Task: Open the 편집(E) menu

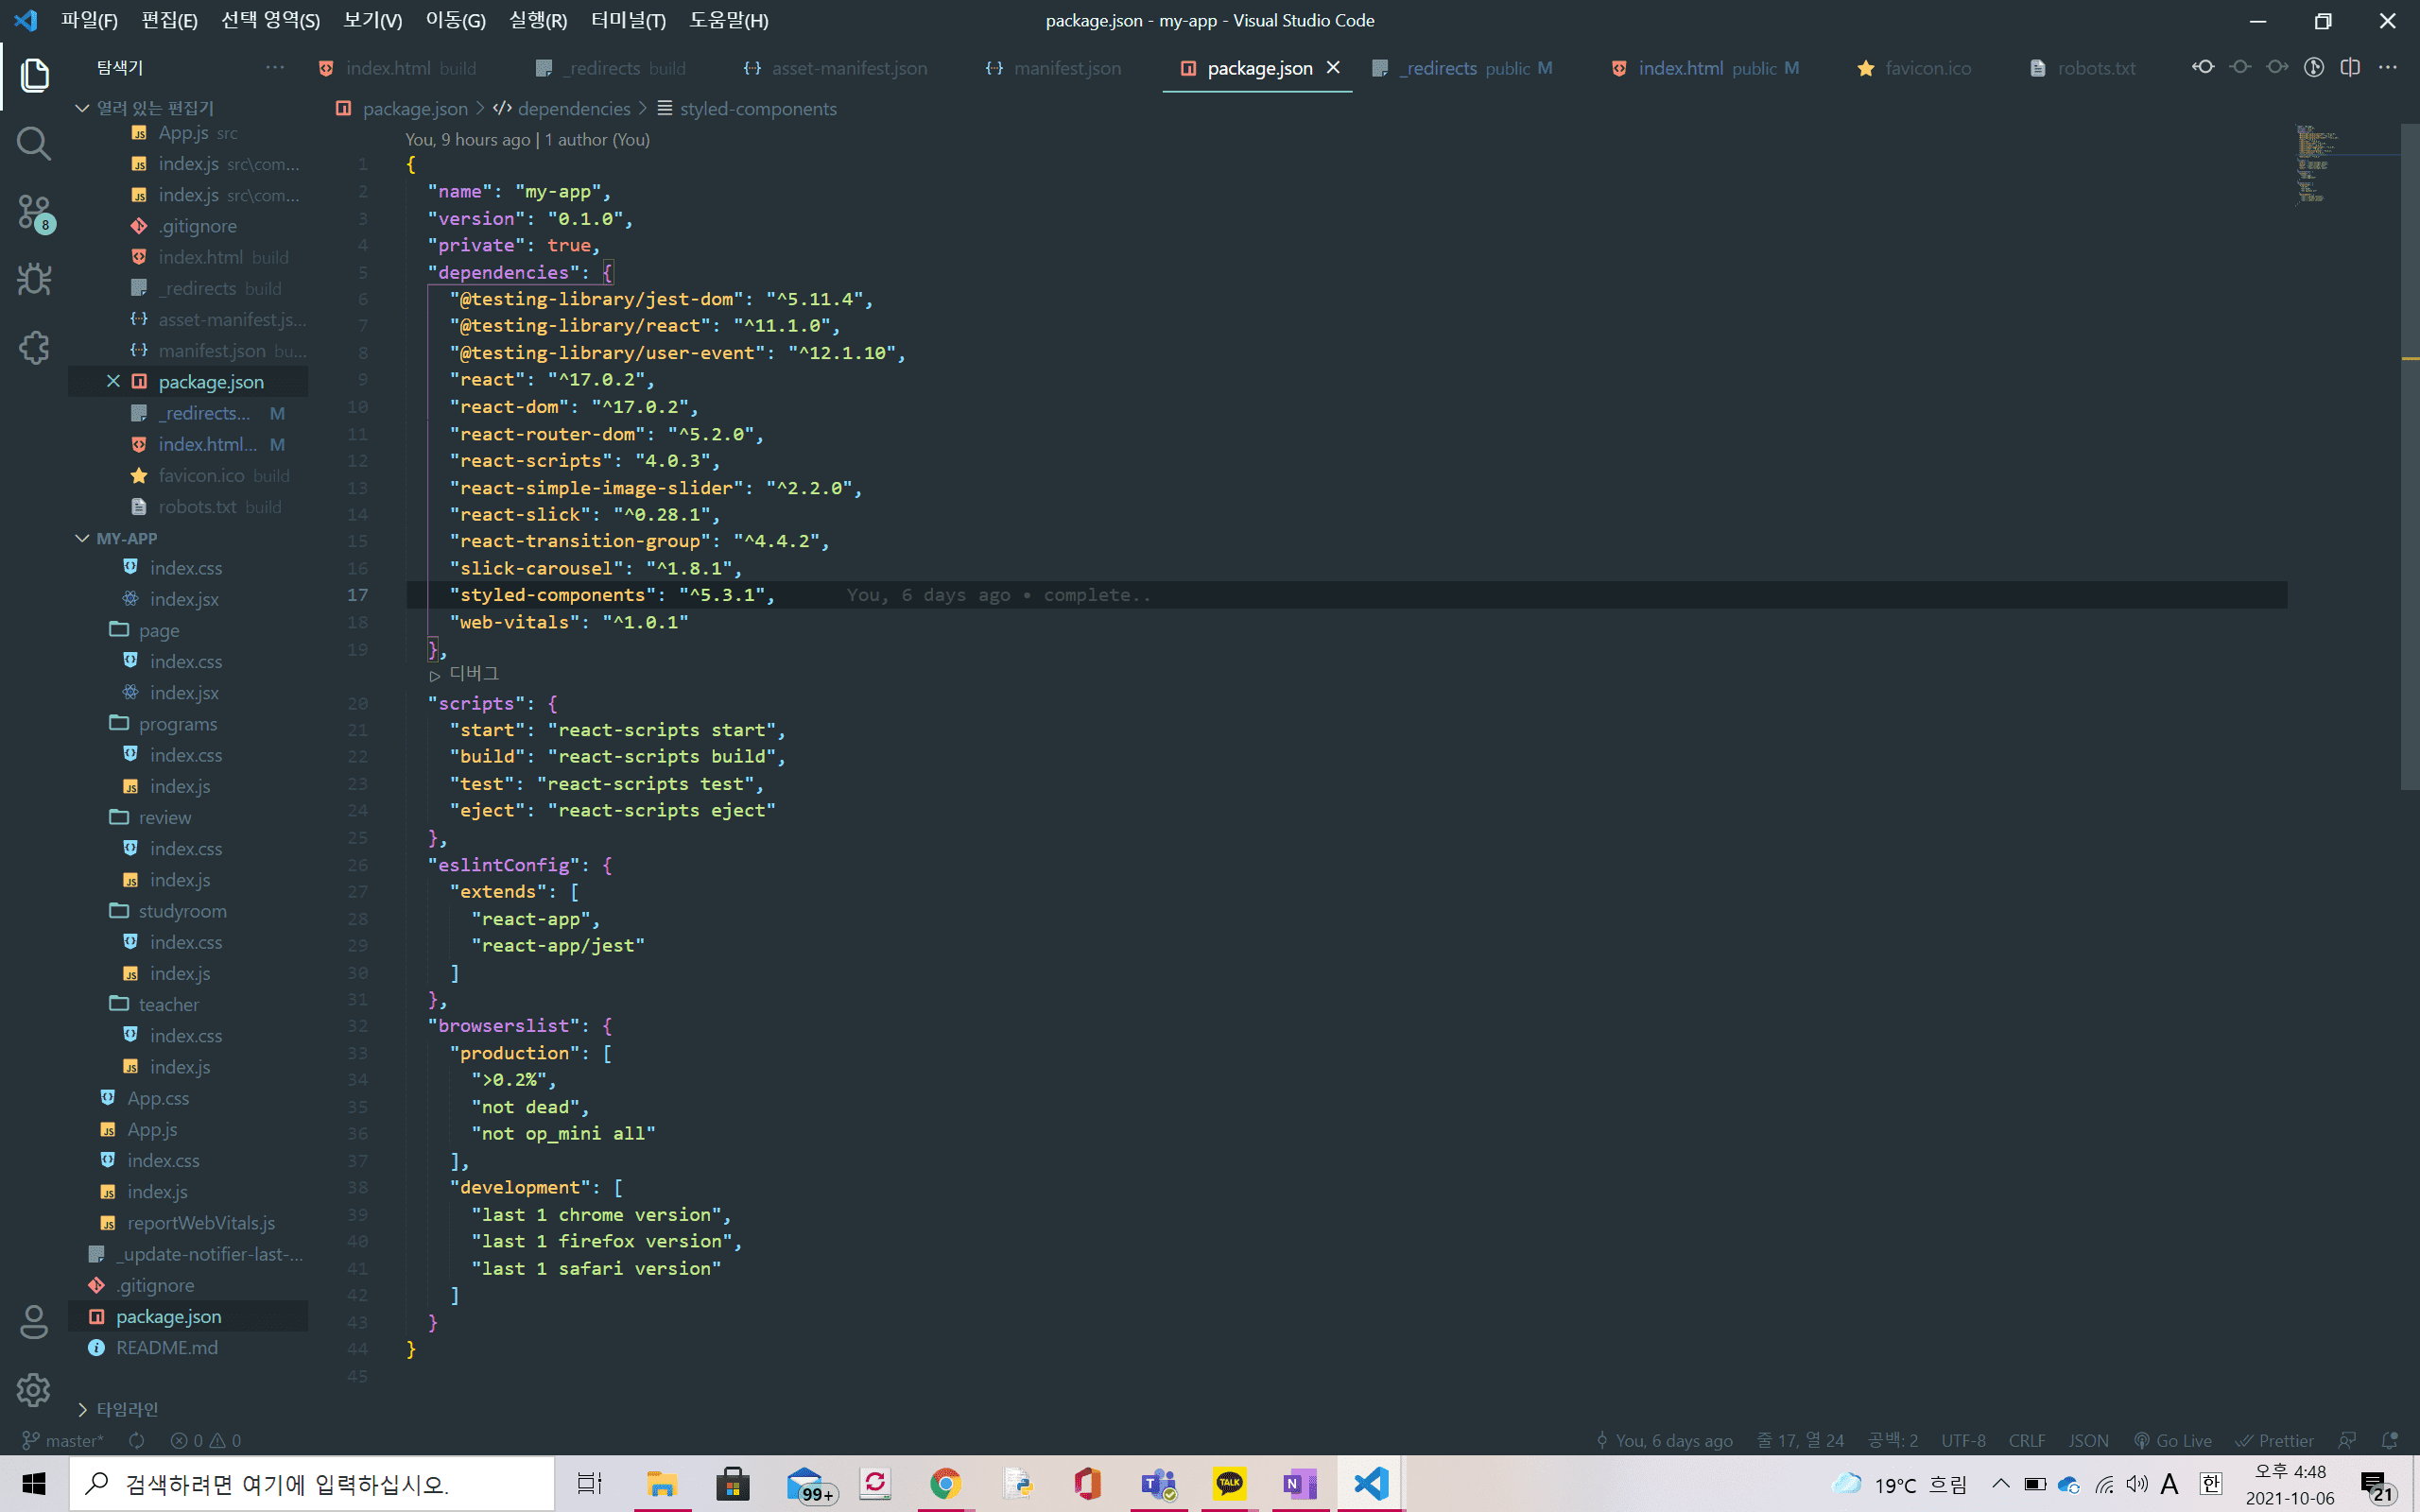Action: 169,20
